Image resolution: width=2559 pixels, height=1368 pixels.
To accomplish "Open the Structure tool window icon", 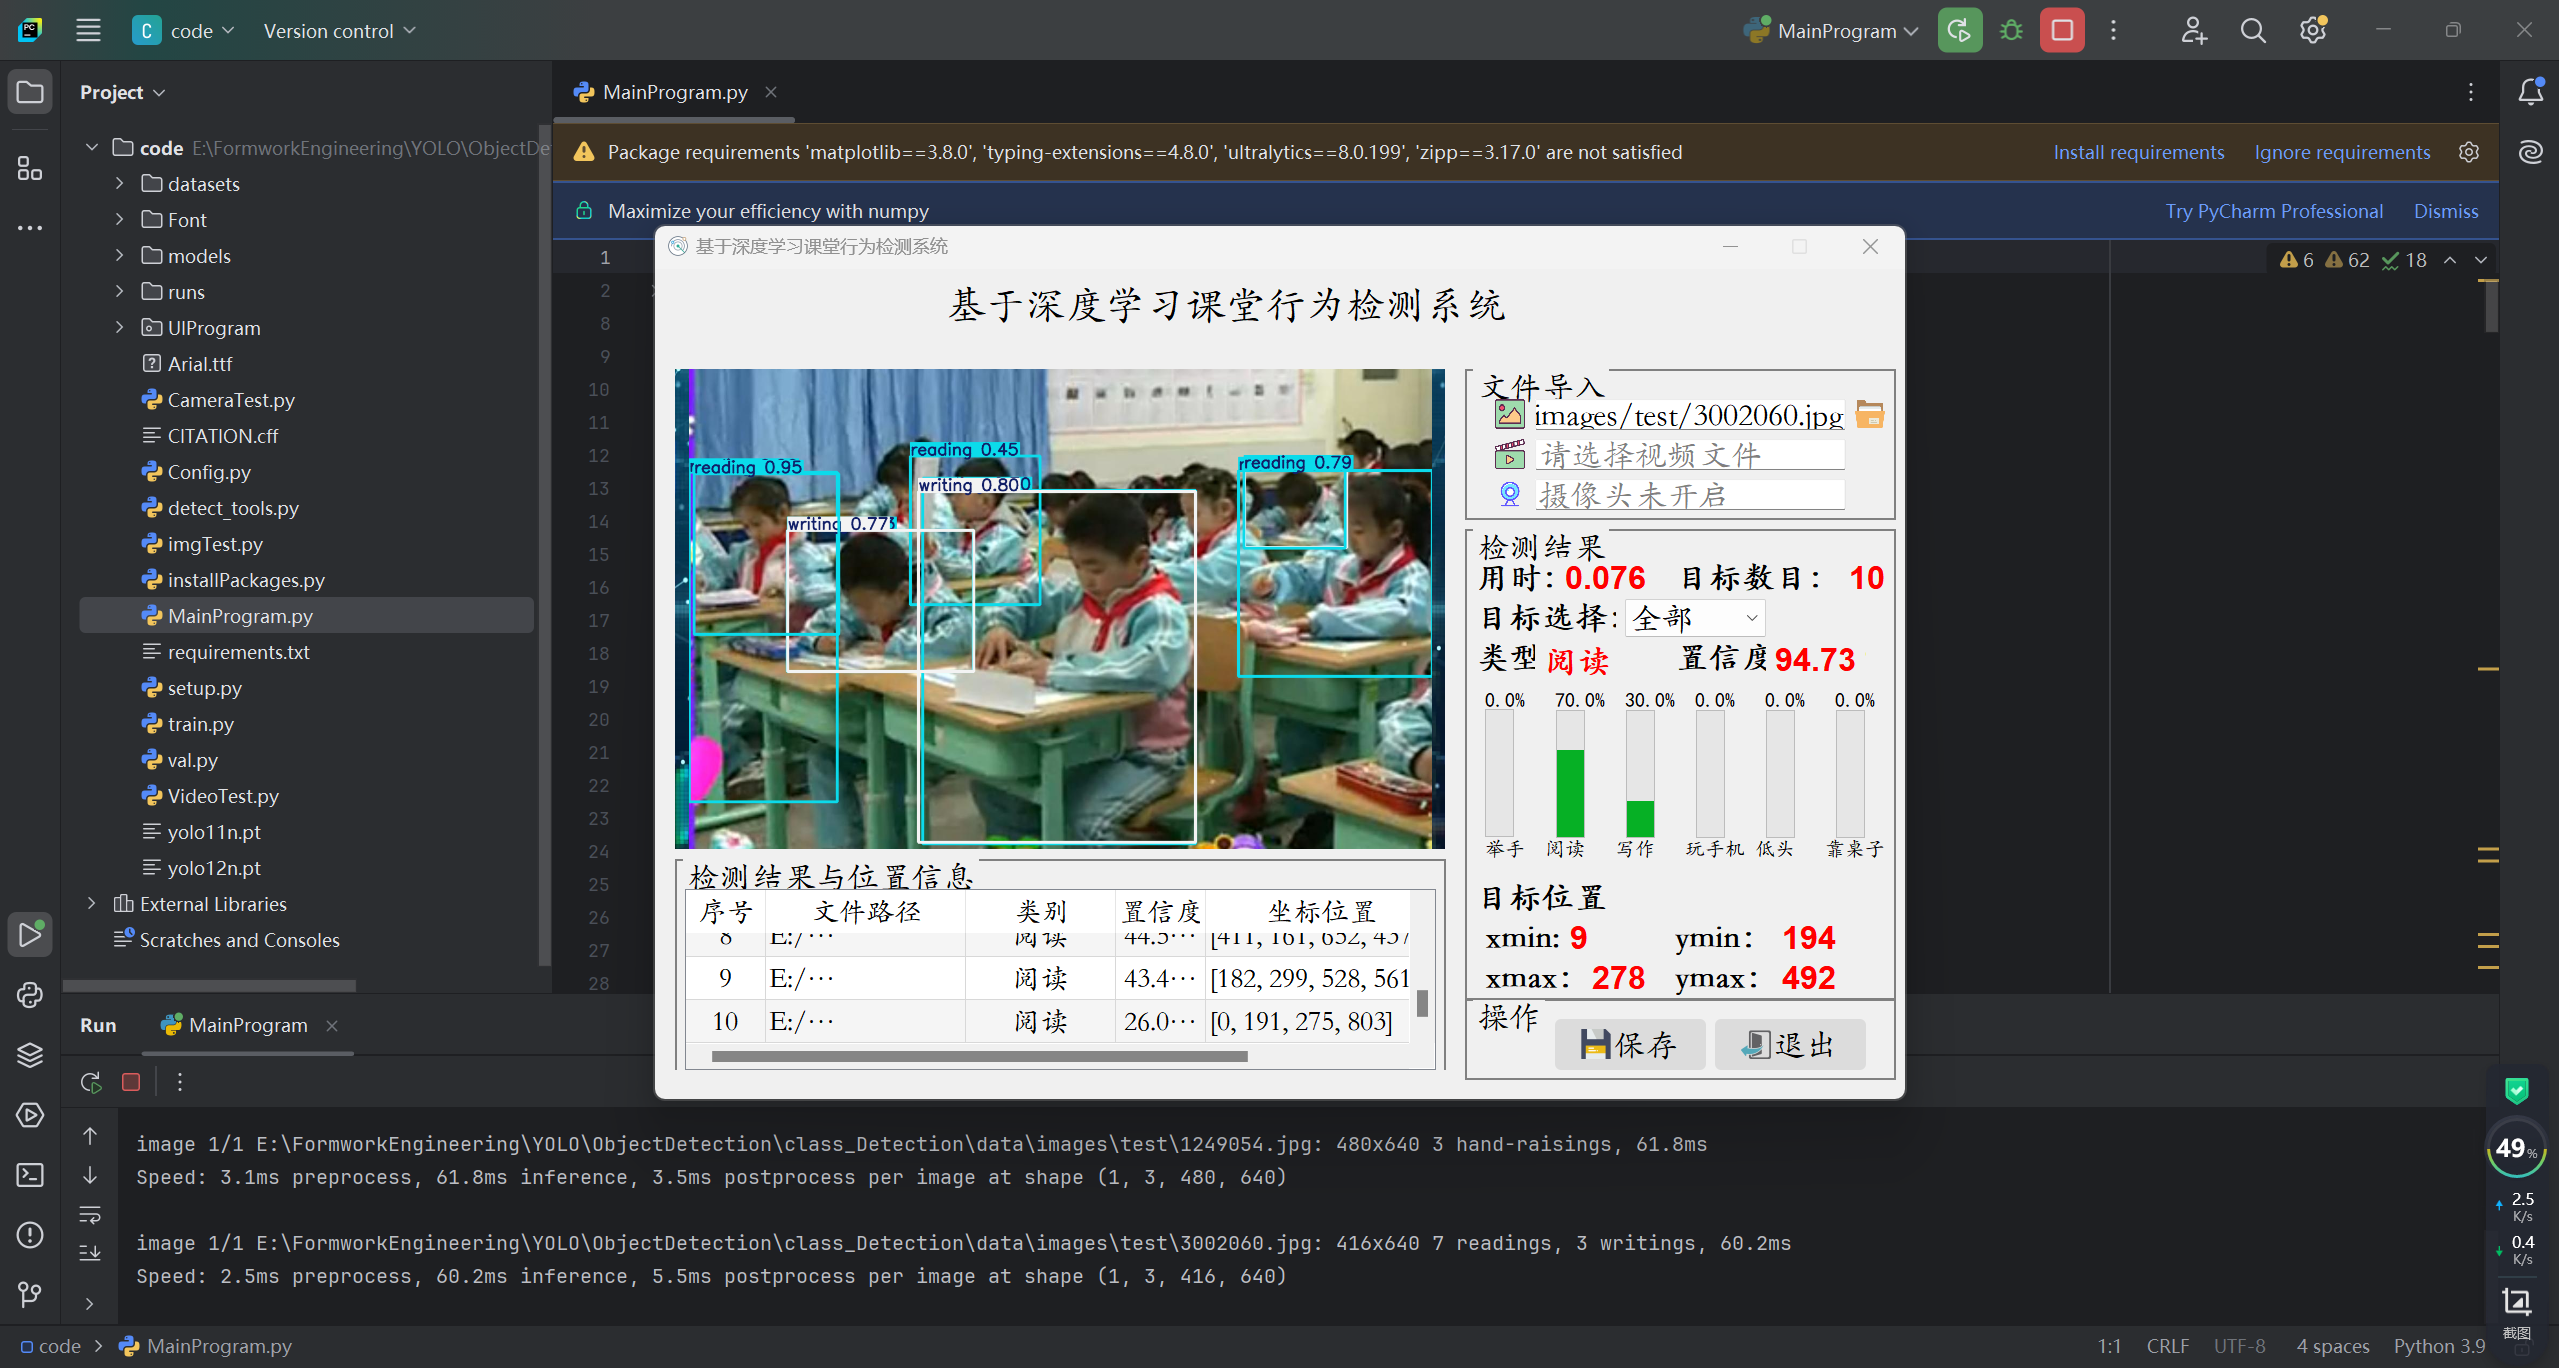I will [x=30, y=169].
